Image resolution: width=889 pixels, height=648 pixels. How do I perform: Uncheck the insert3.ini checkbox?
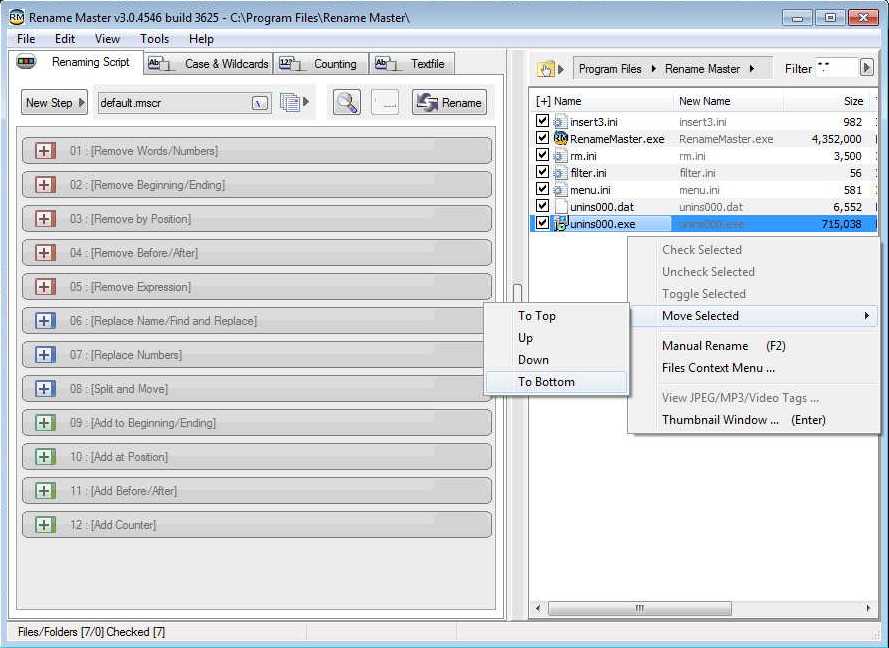(541, 122)
